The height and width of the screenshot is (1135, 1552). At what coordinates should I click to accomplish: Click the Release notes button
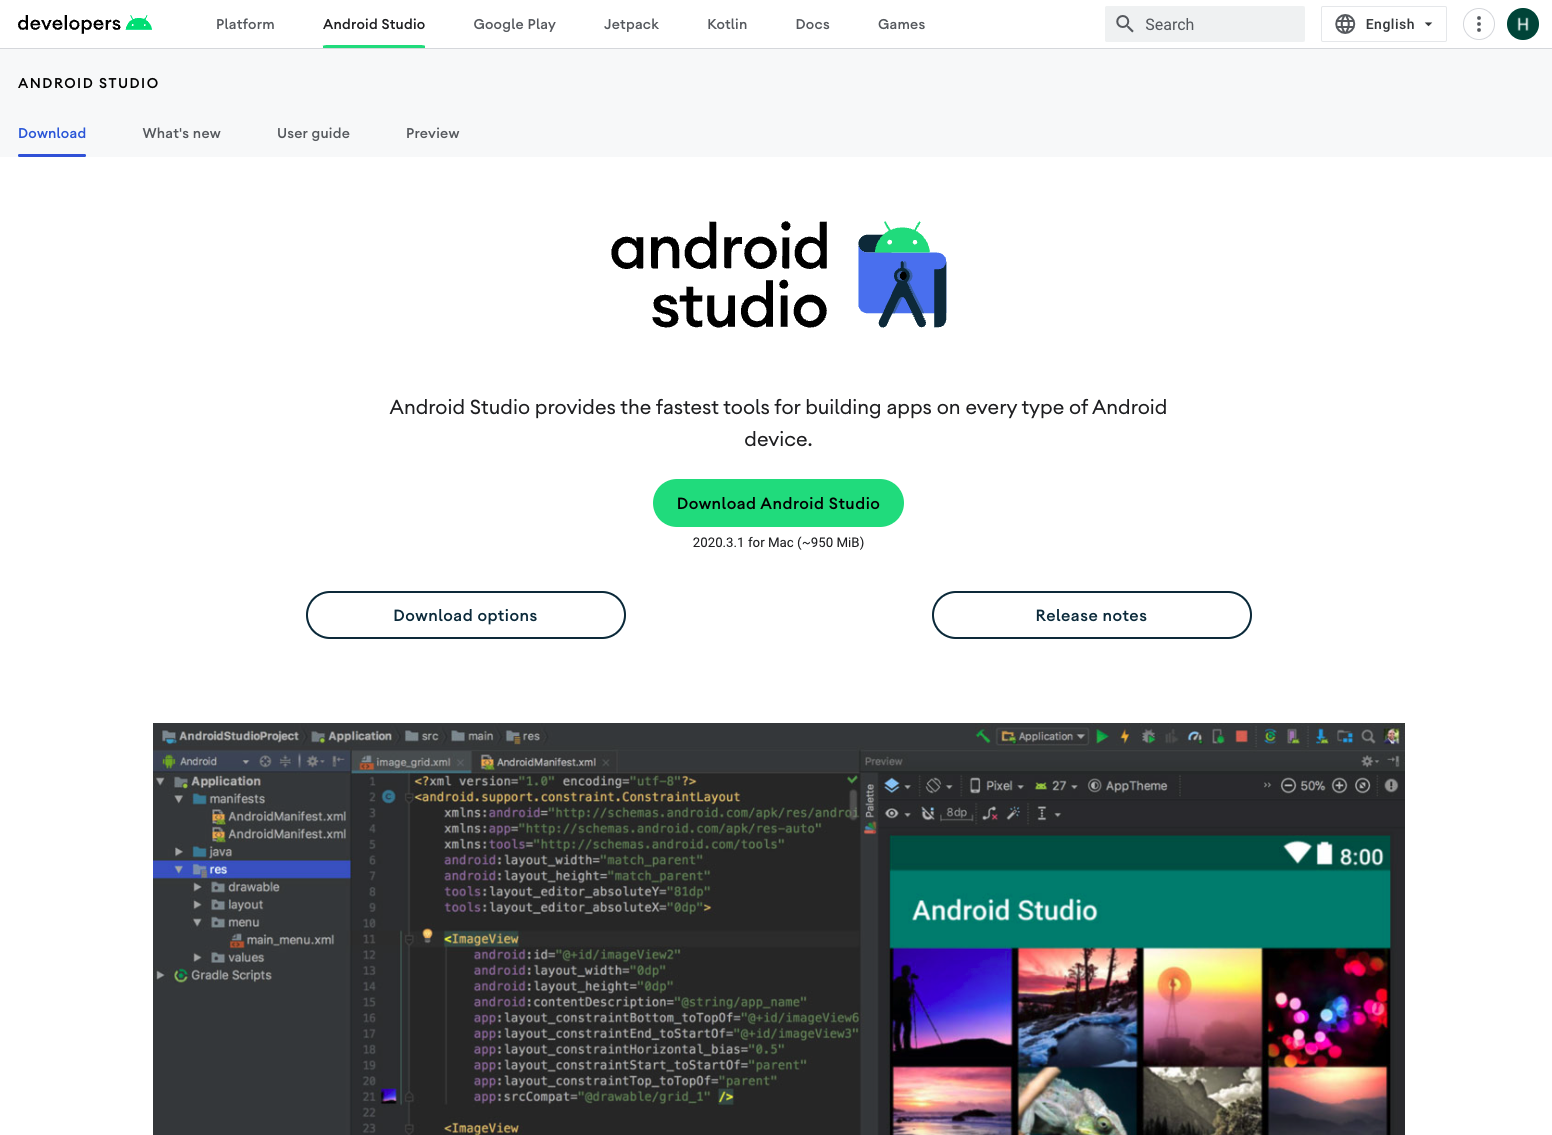(x=1091, y=615)
